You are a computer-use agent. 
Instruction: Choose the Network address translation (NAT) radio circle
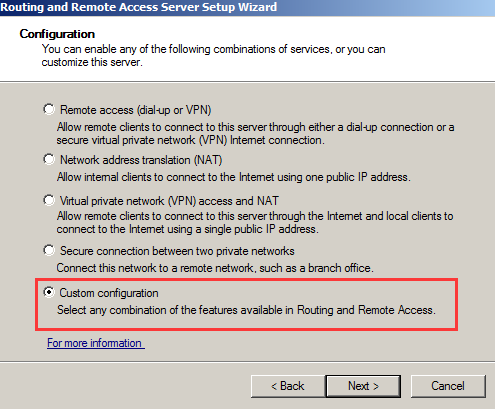49,159
